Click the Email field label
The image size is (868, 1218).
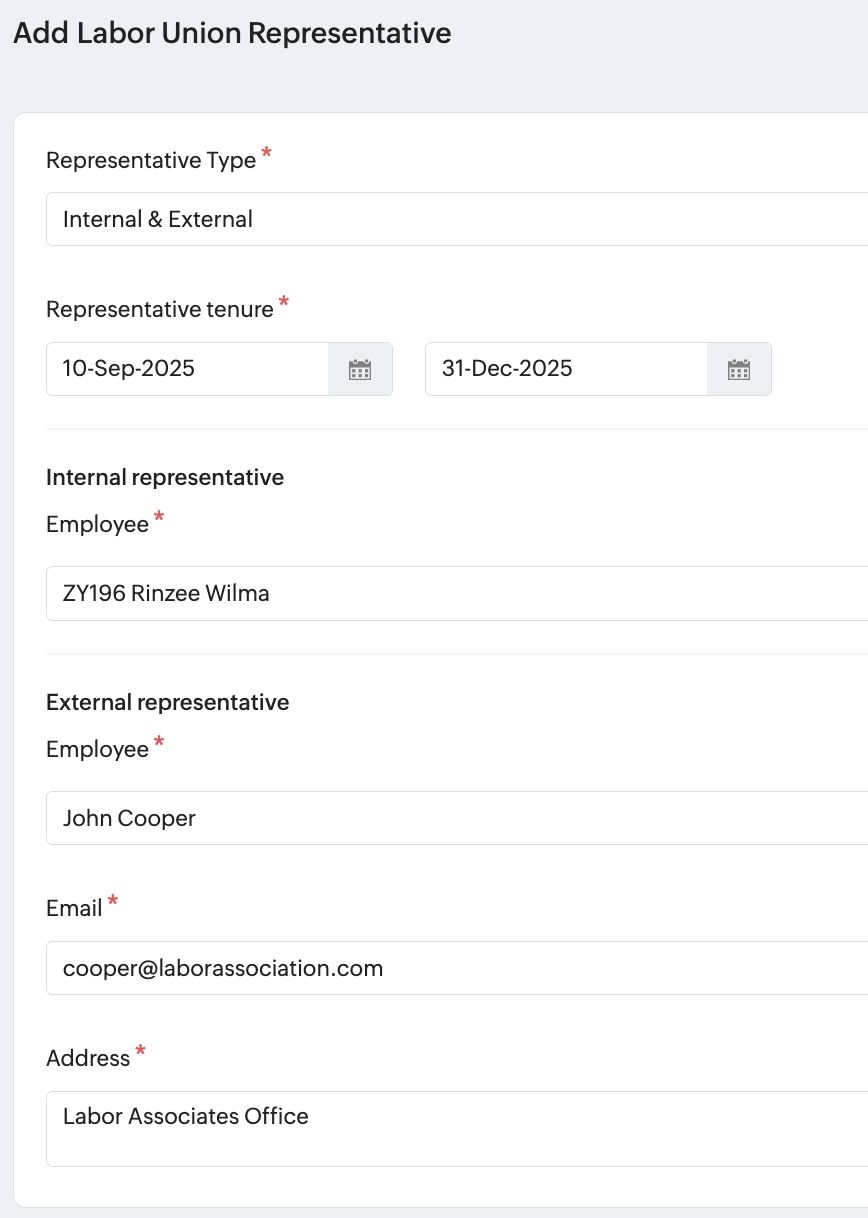tap(74, 908)
